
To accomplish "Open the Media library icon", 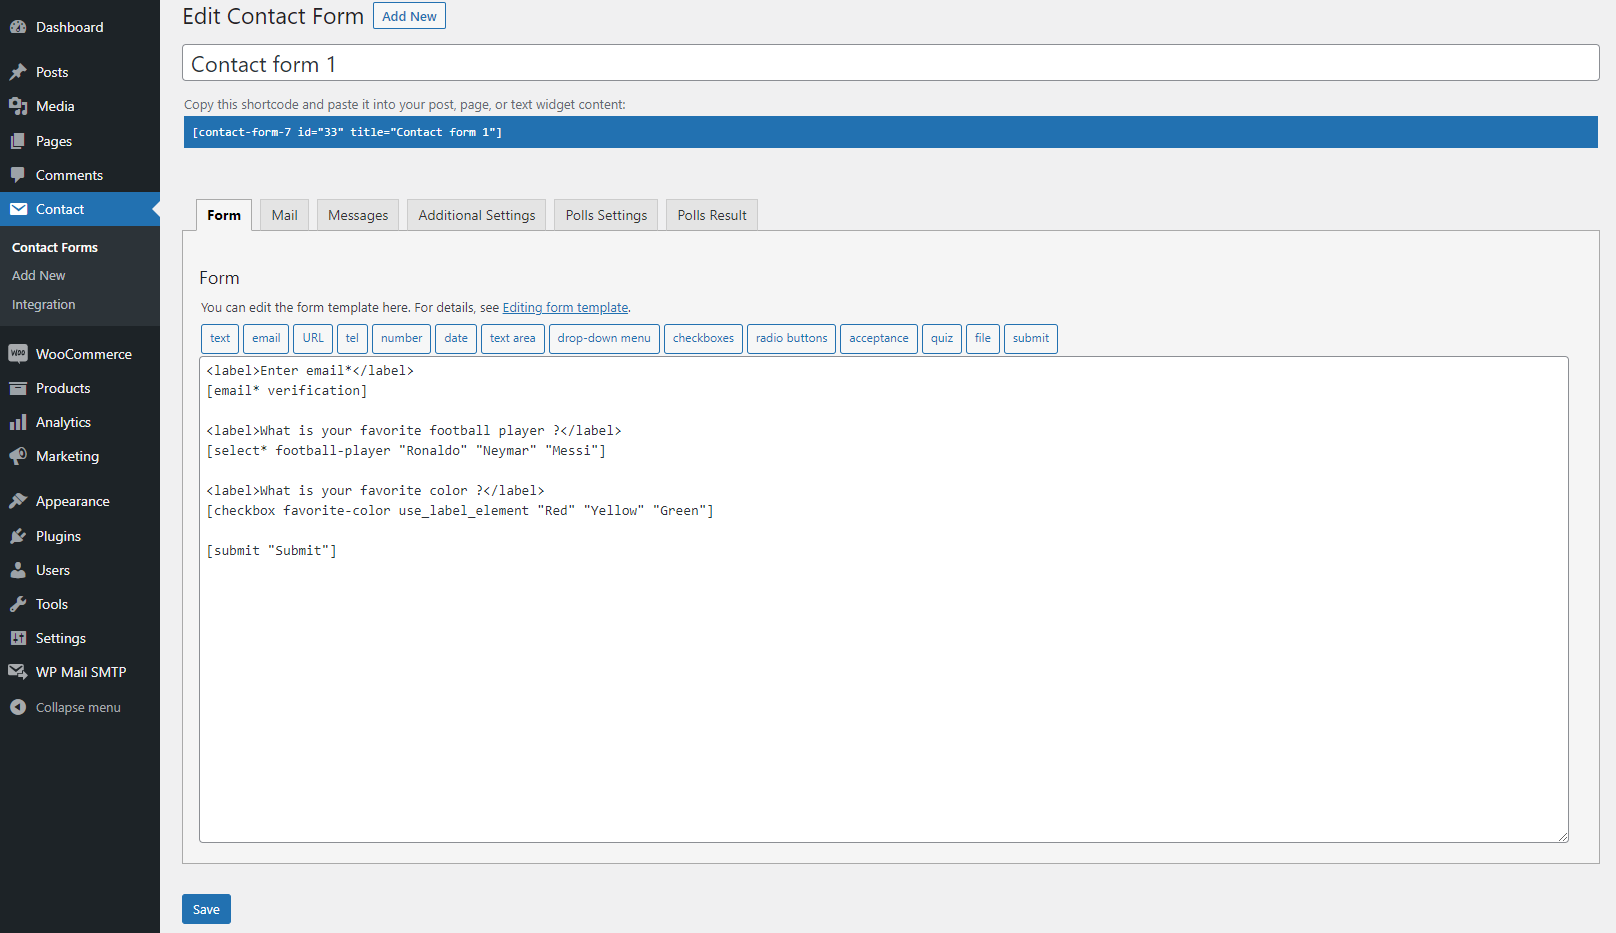I will [18, 106].
